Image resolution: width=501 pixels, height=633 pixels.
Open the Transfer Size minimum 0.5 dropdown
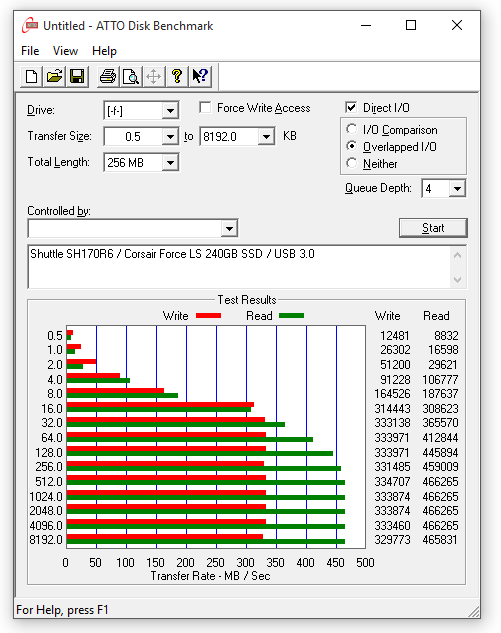click(x=170, y=136)
